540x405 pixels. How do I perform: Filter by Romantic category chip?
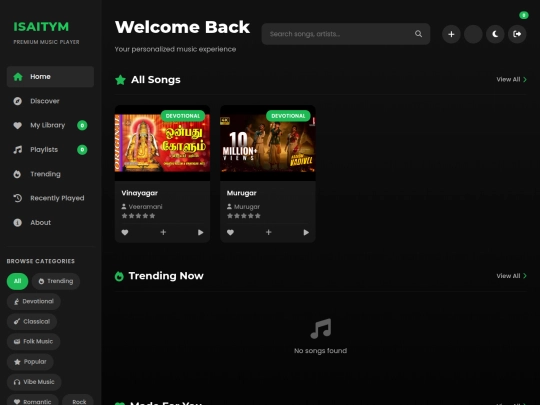[x=32, y=401]
